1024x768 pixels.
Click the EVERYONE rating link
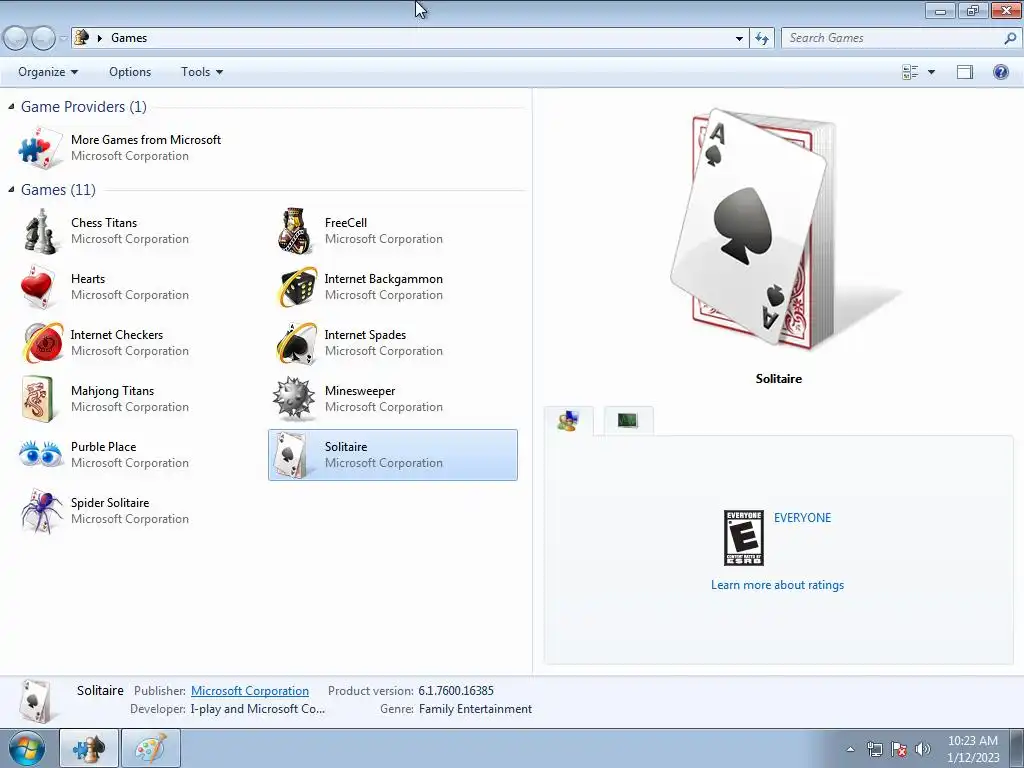click(802, 518)
